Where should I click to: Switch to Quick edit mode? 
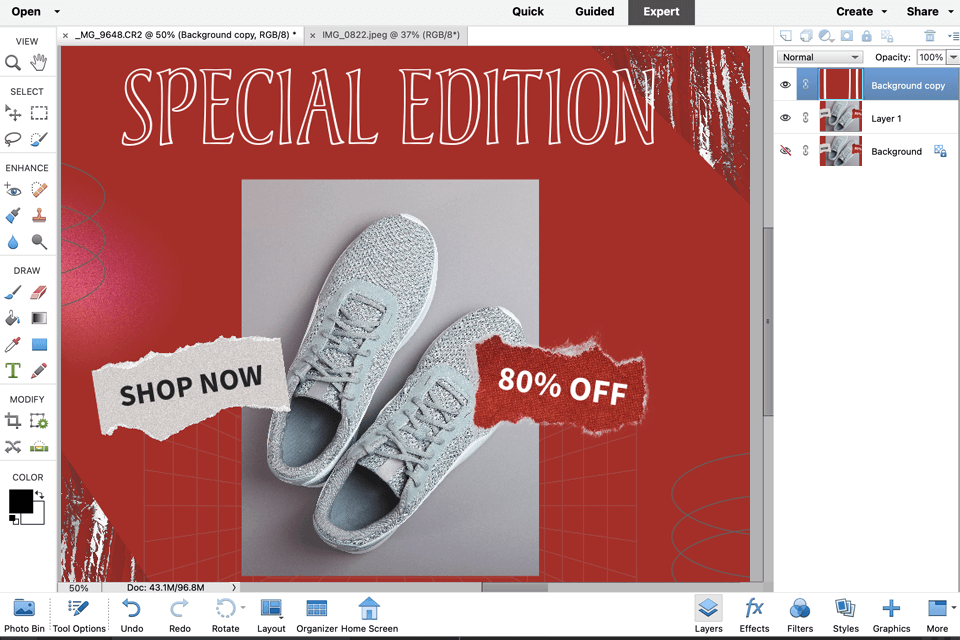pyautogui.click(x=528, y=12)
